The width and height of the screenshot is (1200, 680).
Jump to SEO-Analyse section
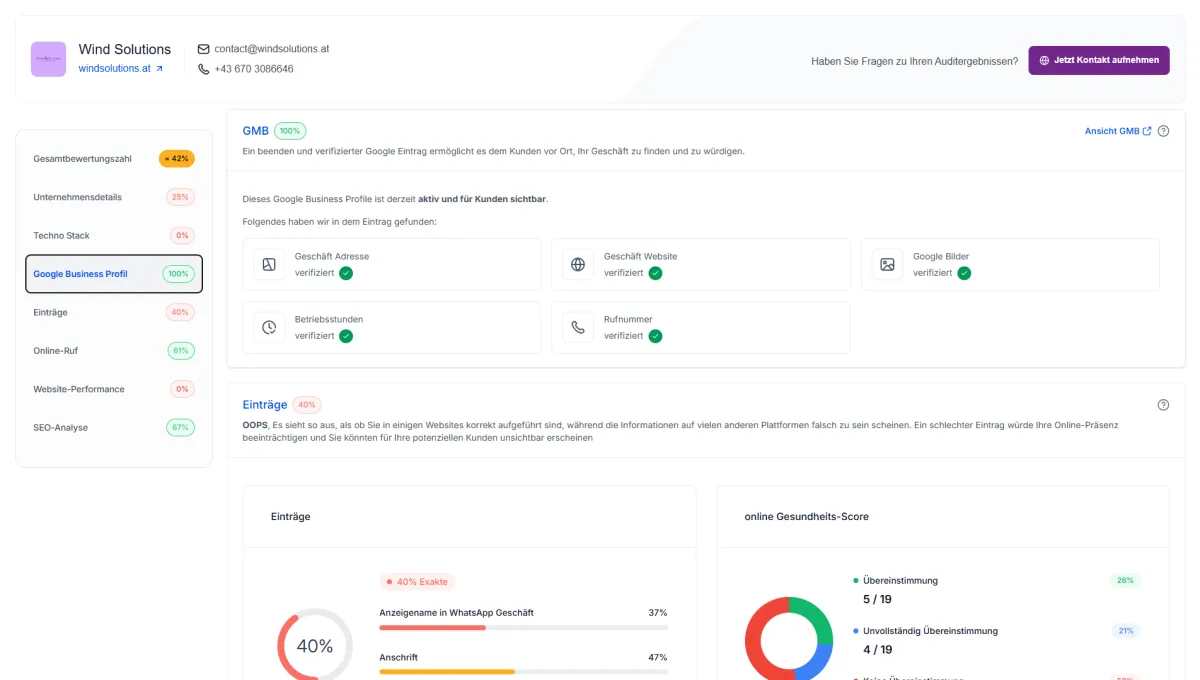(114, 428)
